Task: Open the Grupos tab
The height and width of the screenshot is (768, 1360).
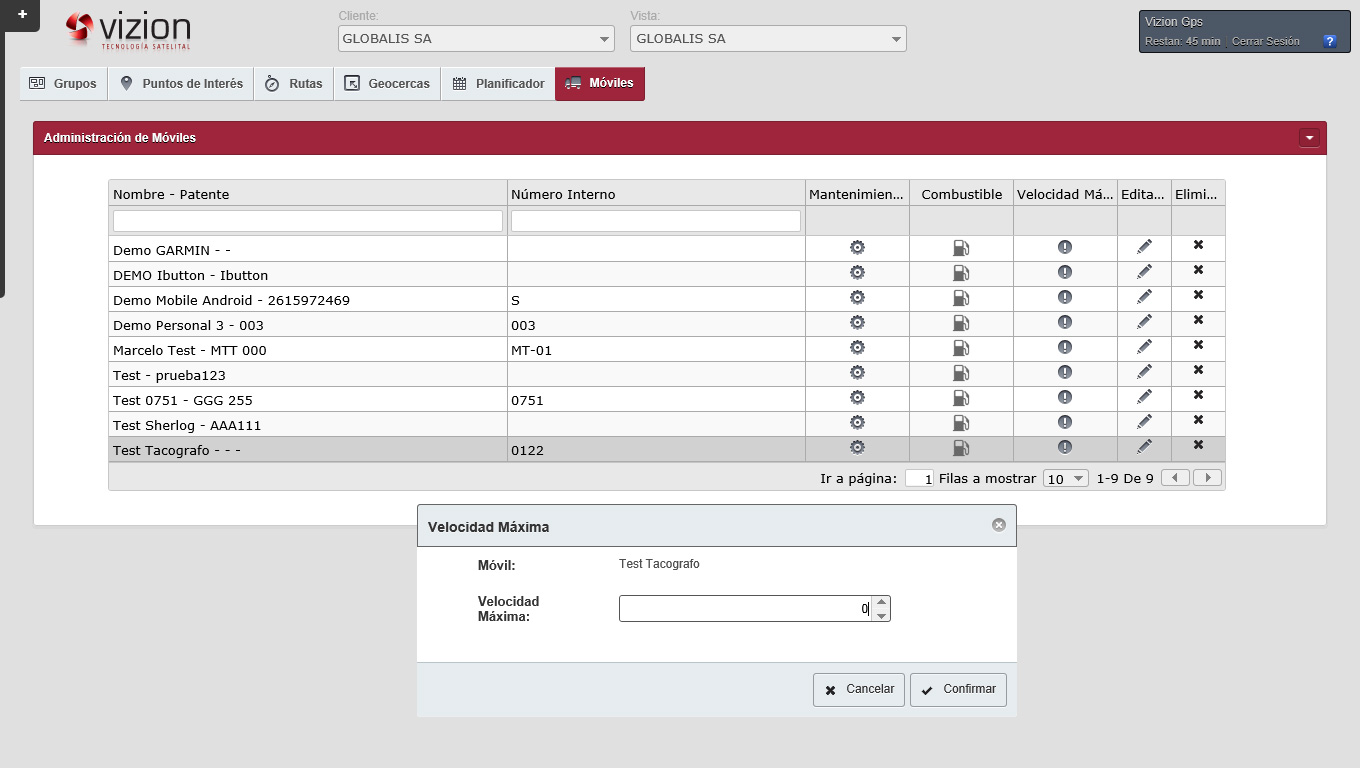Action: coord(63,84)
